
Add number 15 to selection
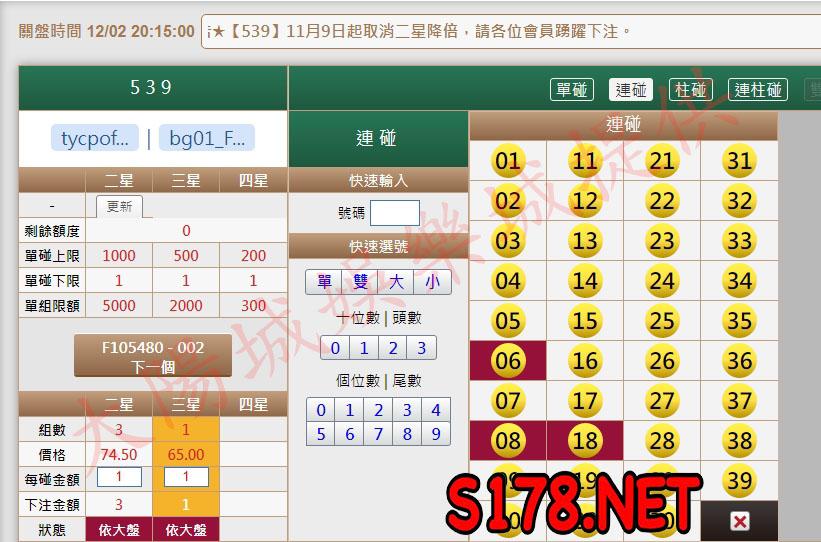click(x=585, y=320)
